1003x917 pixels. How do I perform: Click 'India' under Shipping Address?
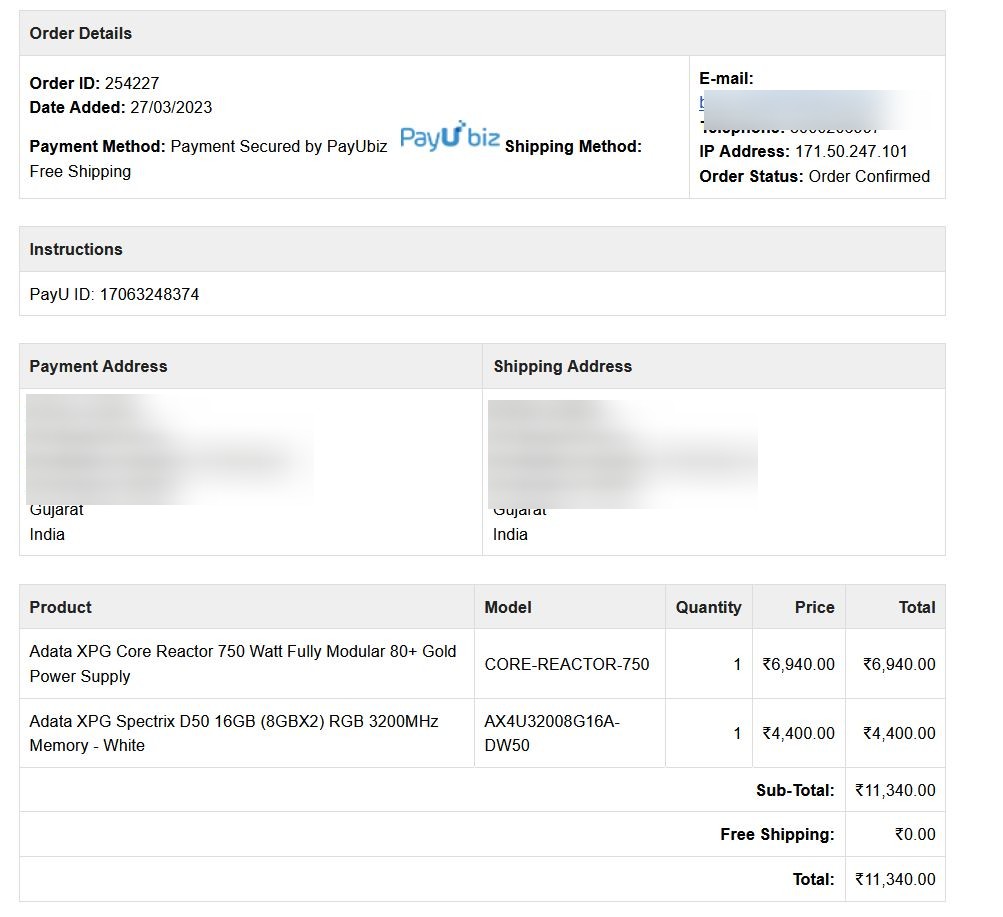(510, 535)
